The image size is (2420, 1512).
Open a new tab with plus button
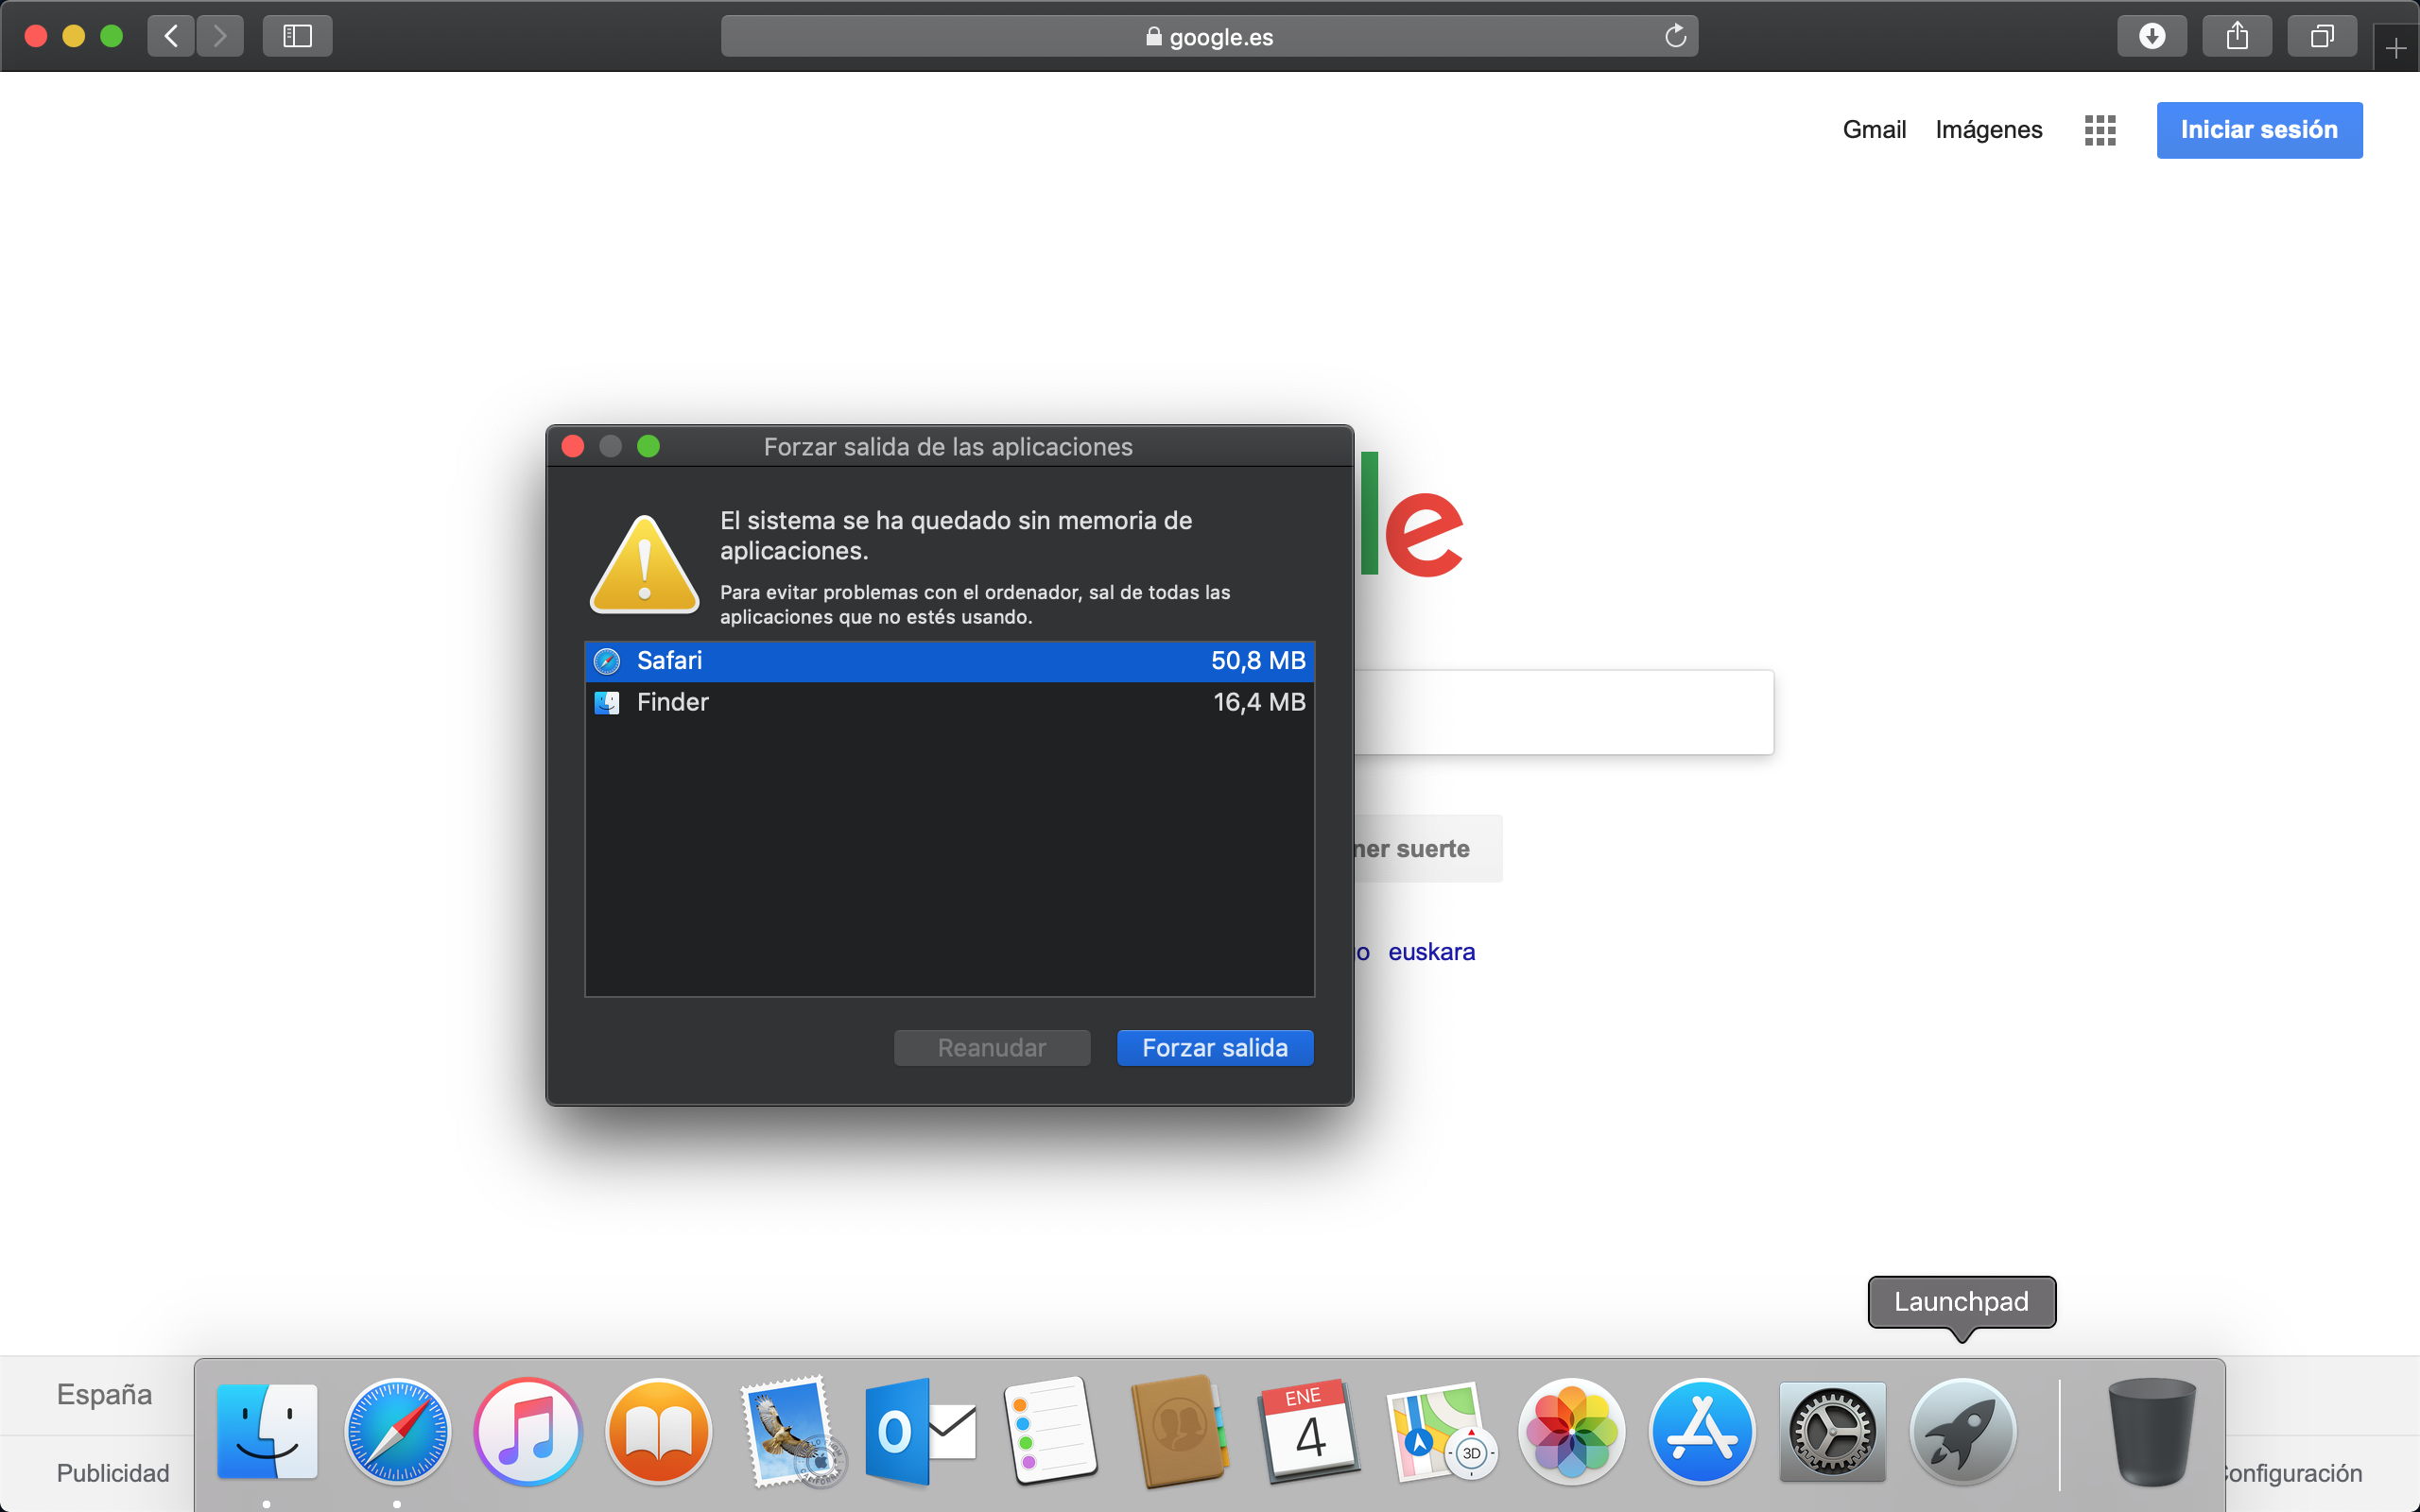pos(2395,48)
